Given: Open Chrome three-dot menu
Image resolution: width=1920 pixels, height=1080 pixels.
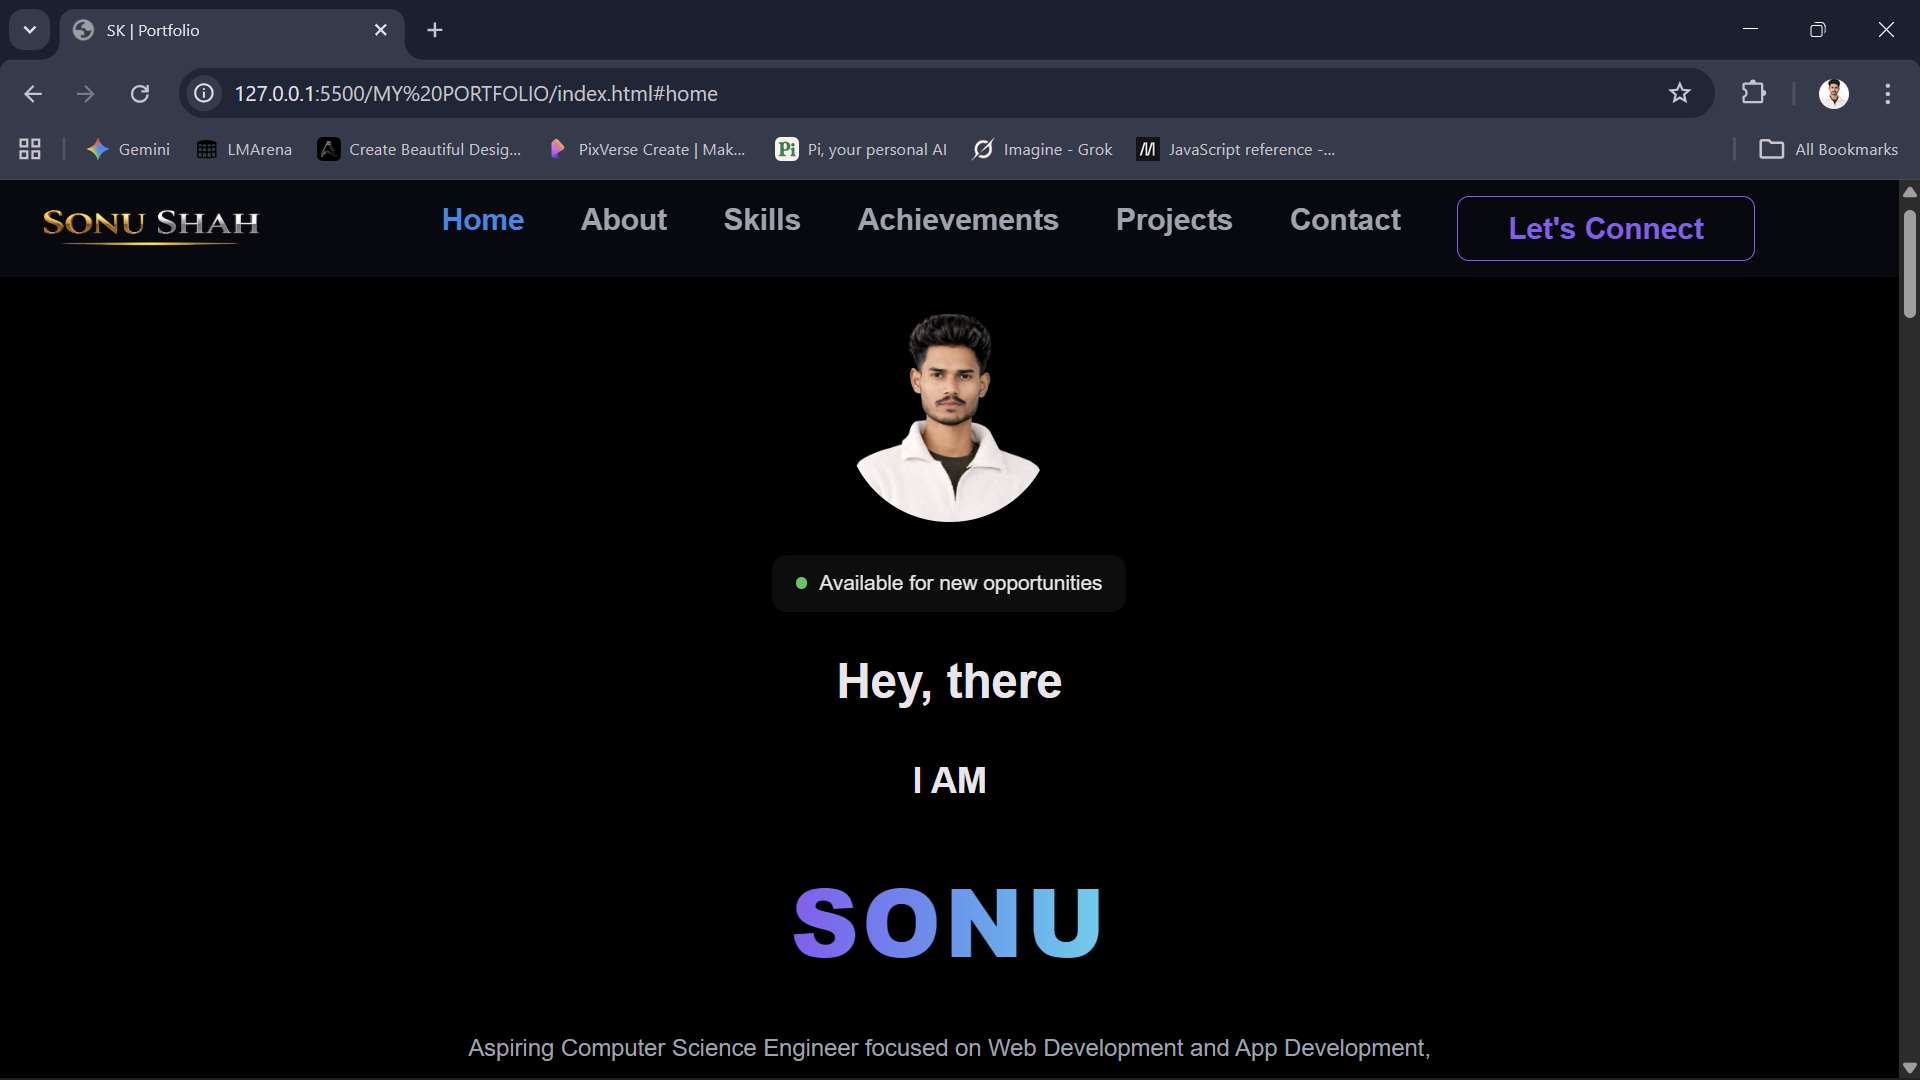Looking at the screenshot, I should click(x=1887, y=94).
